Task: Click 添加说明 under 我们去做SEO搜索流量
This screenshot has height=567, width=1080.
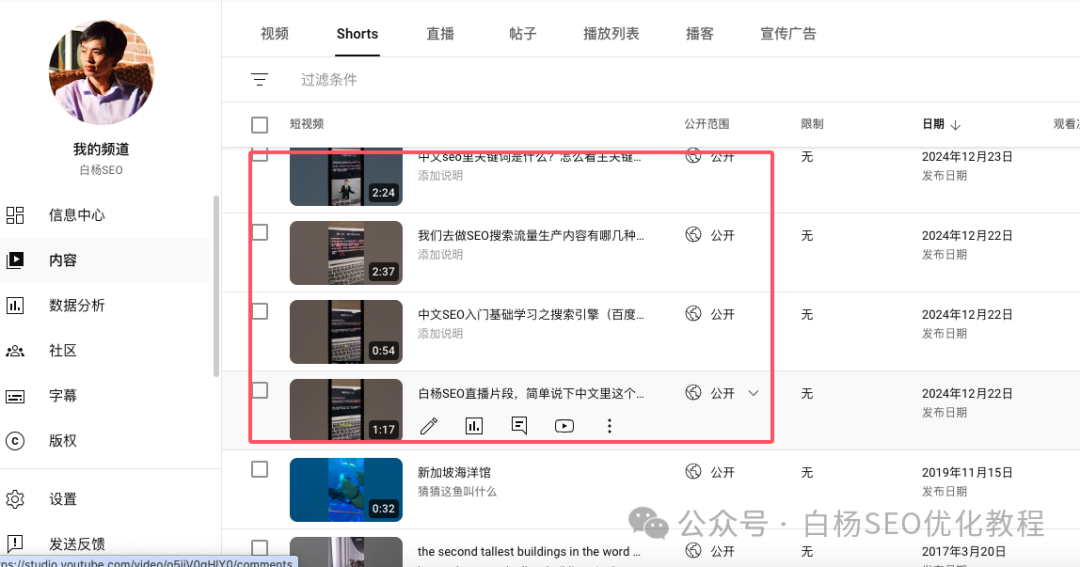Action: [440, 255]
